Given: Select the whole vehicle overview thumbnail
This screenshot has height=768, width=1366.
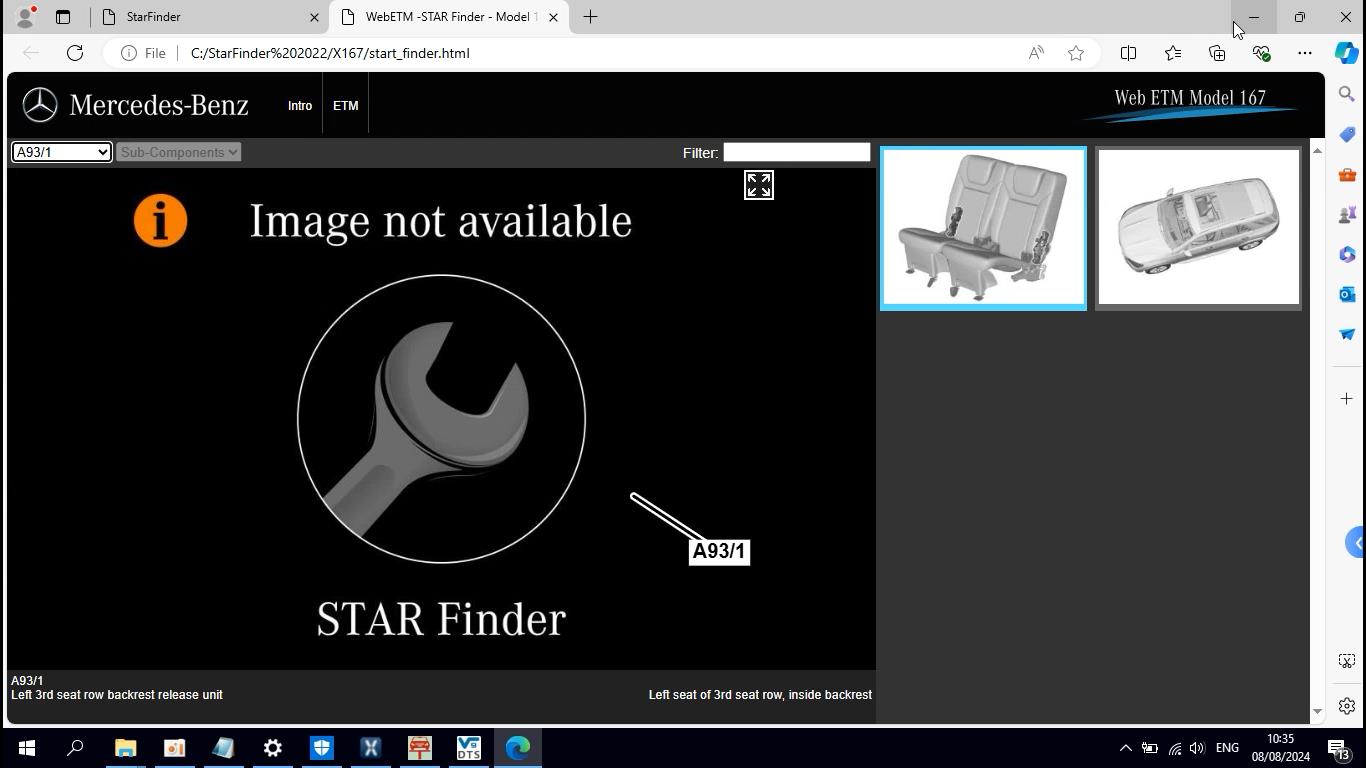Looking at the screenshot, I should (x=1199, y=228).
